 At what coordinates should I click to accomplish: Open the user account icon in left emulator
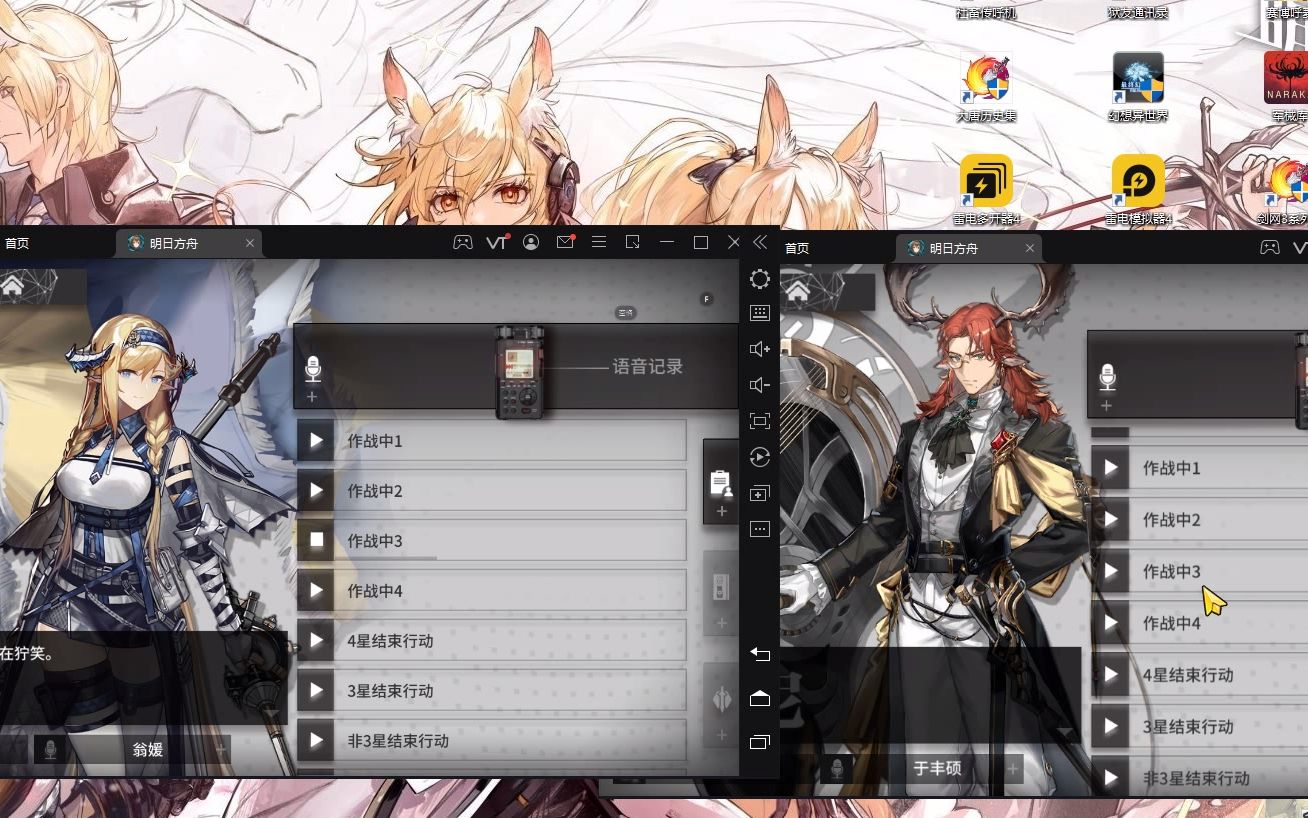pyautogui.click(x=531, y=242)
